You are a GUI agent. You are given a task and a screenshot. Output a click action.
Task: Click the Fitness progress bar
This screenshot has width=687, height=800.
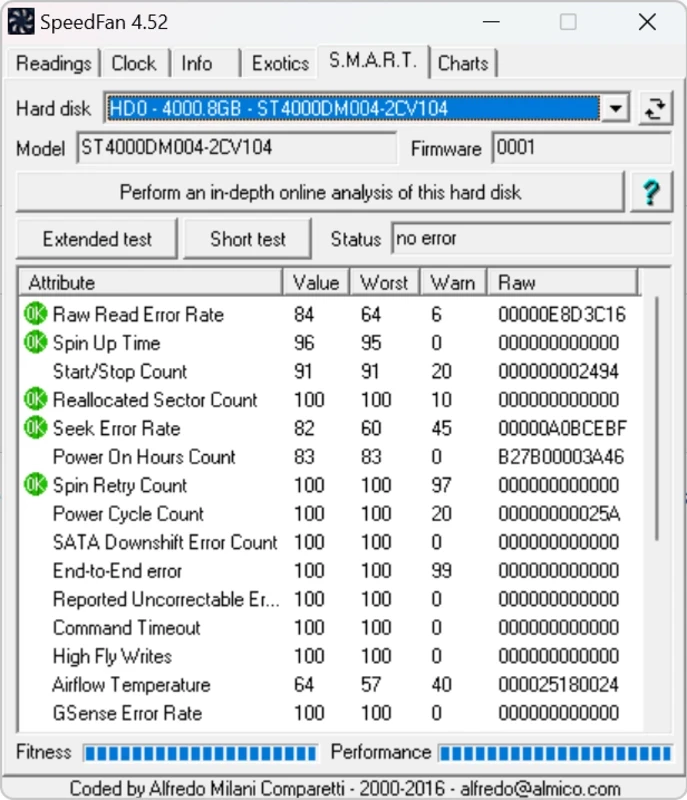pyautogui.click(x=198, y=753)
